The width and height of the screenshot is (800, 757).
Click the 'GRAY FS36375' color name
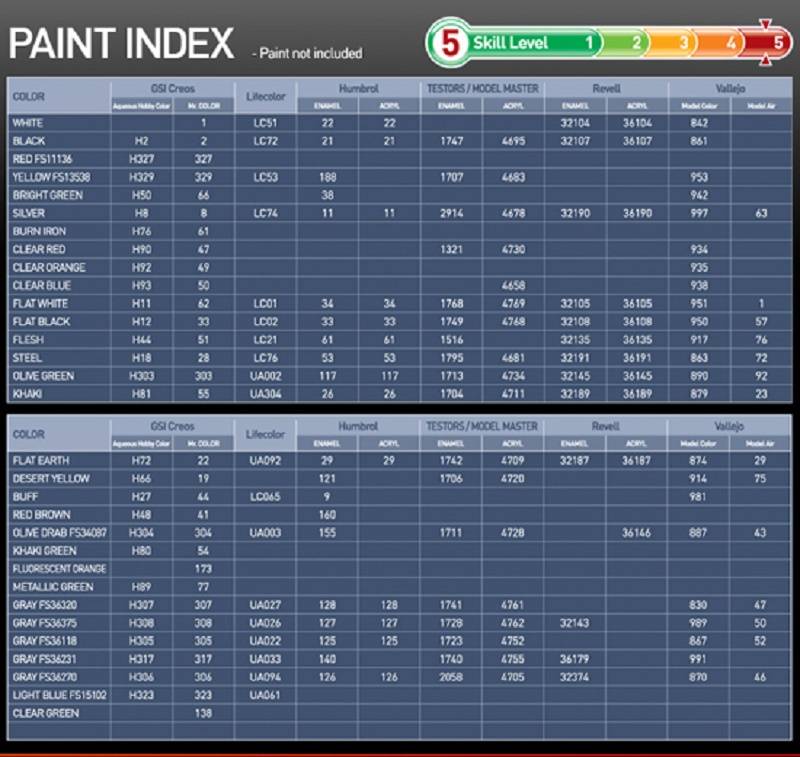[x=45, y=623]
